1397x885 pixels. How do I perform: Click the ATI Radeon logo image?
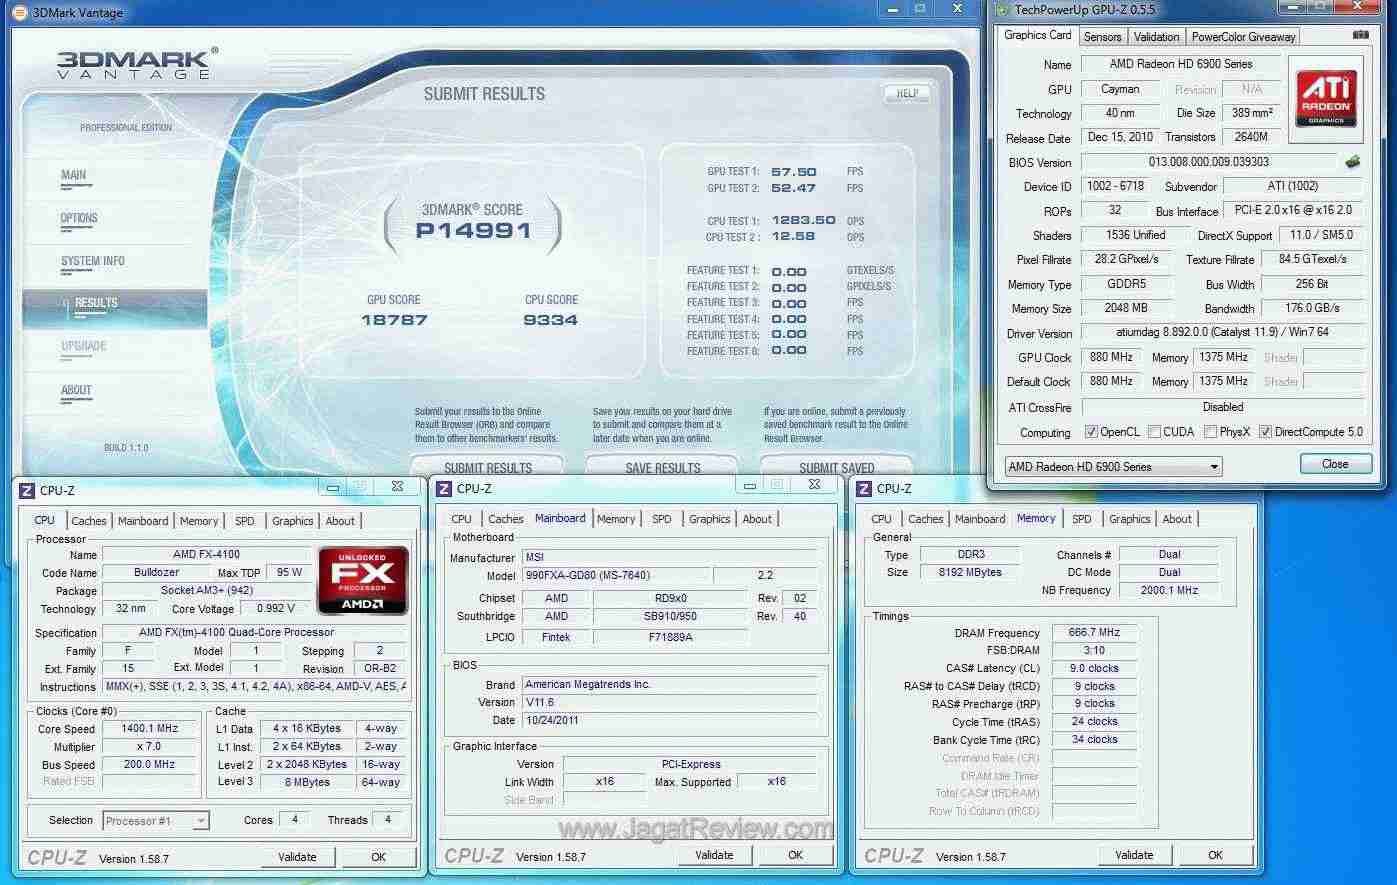[1326, 98]
